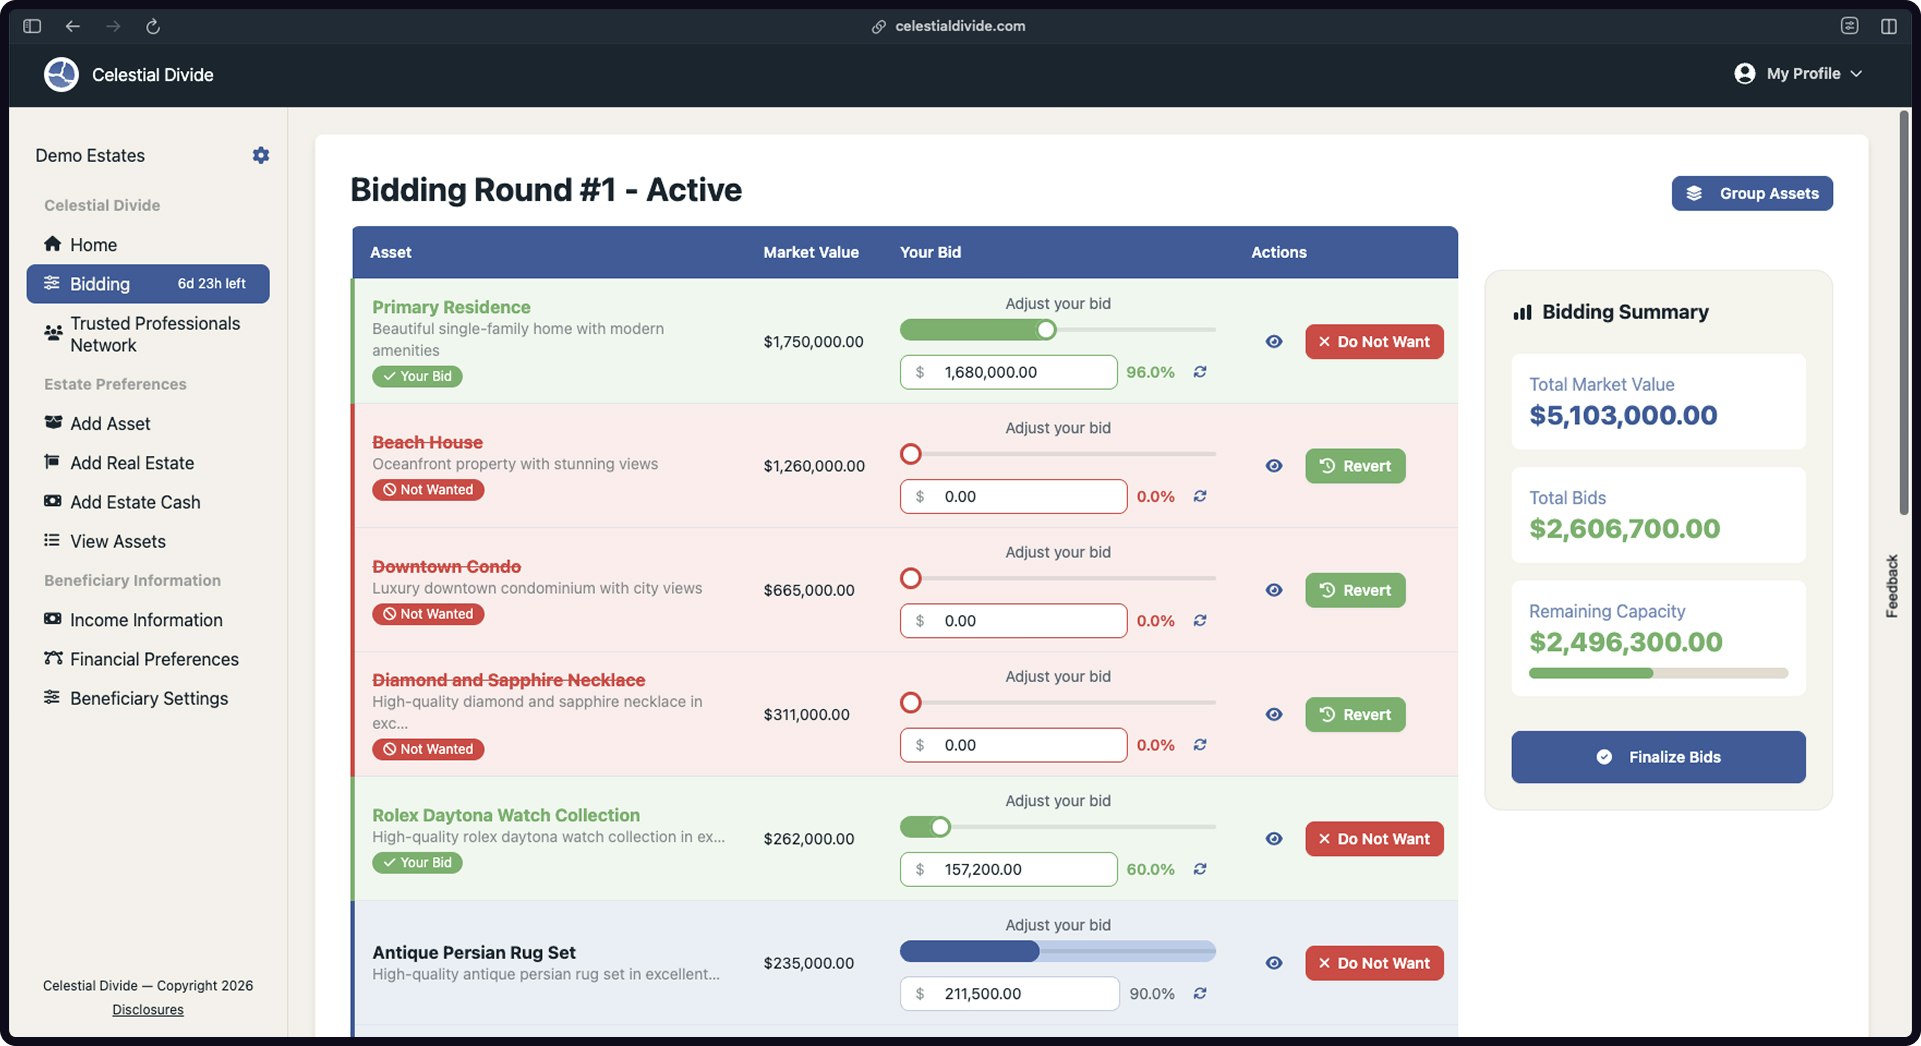The image size is (1921, 1046).
Task: View Downtown Condo details eye icon
Action: [1274, 590]
